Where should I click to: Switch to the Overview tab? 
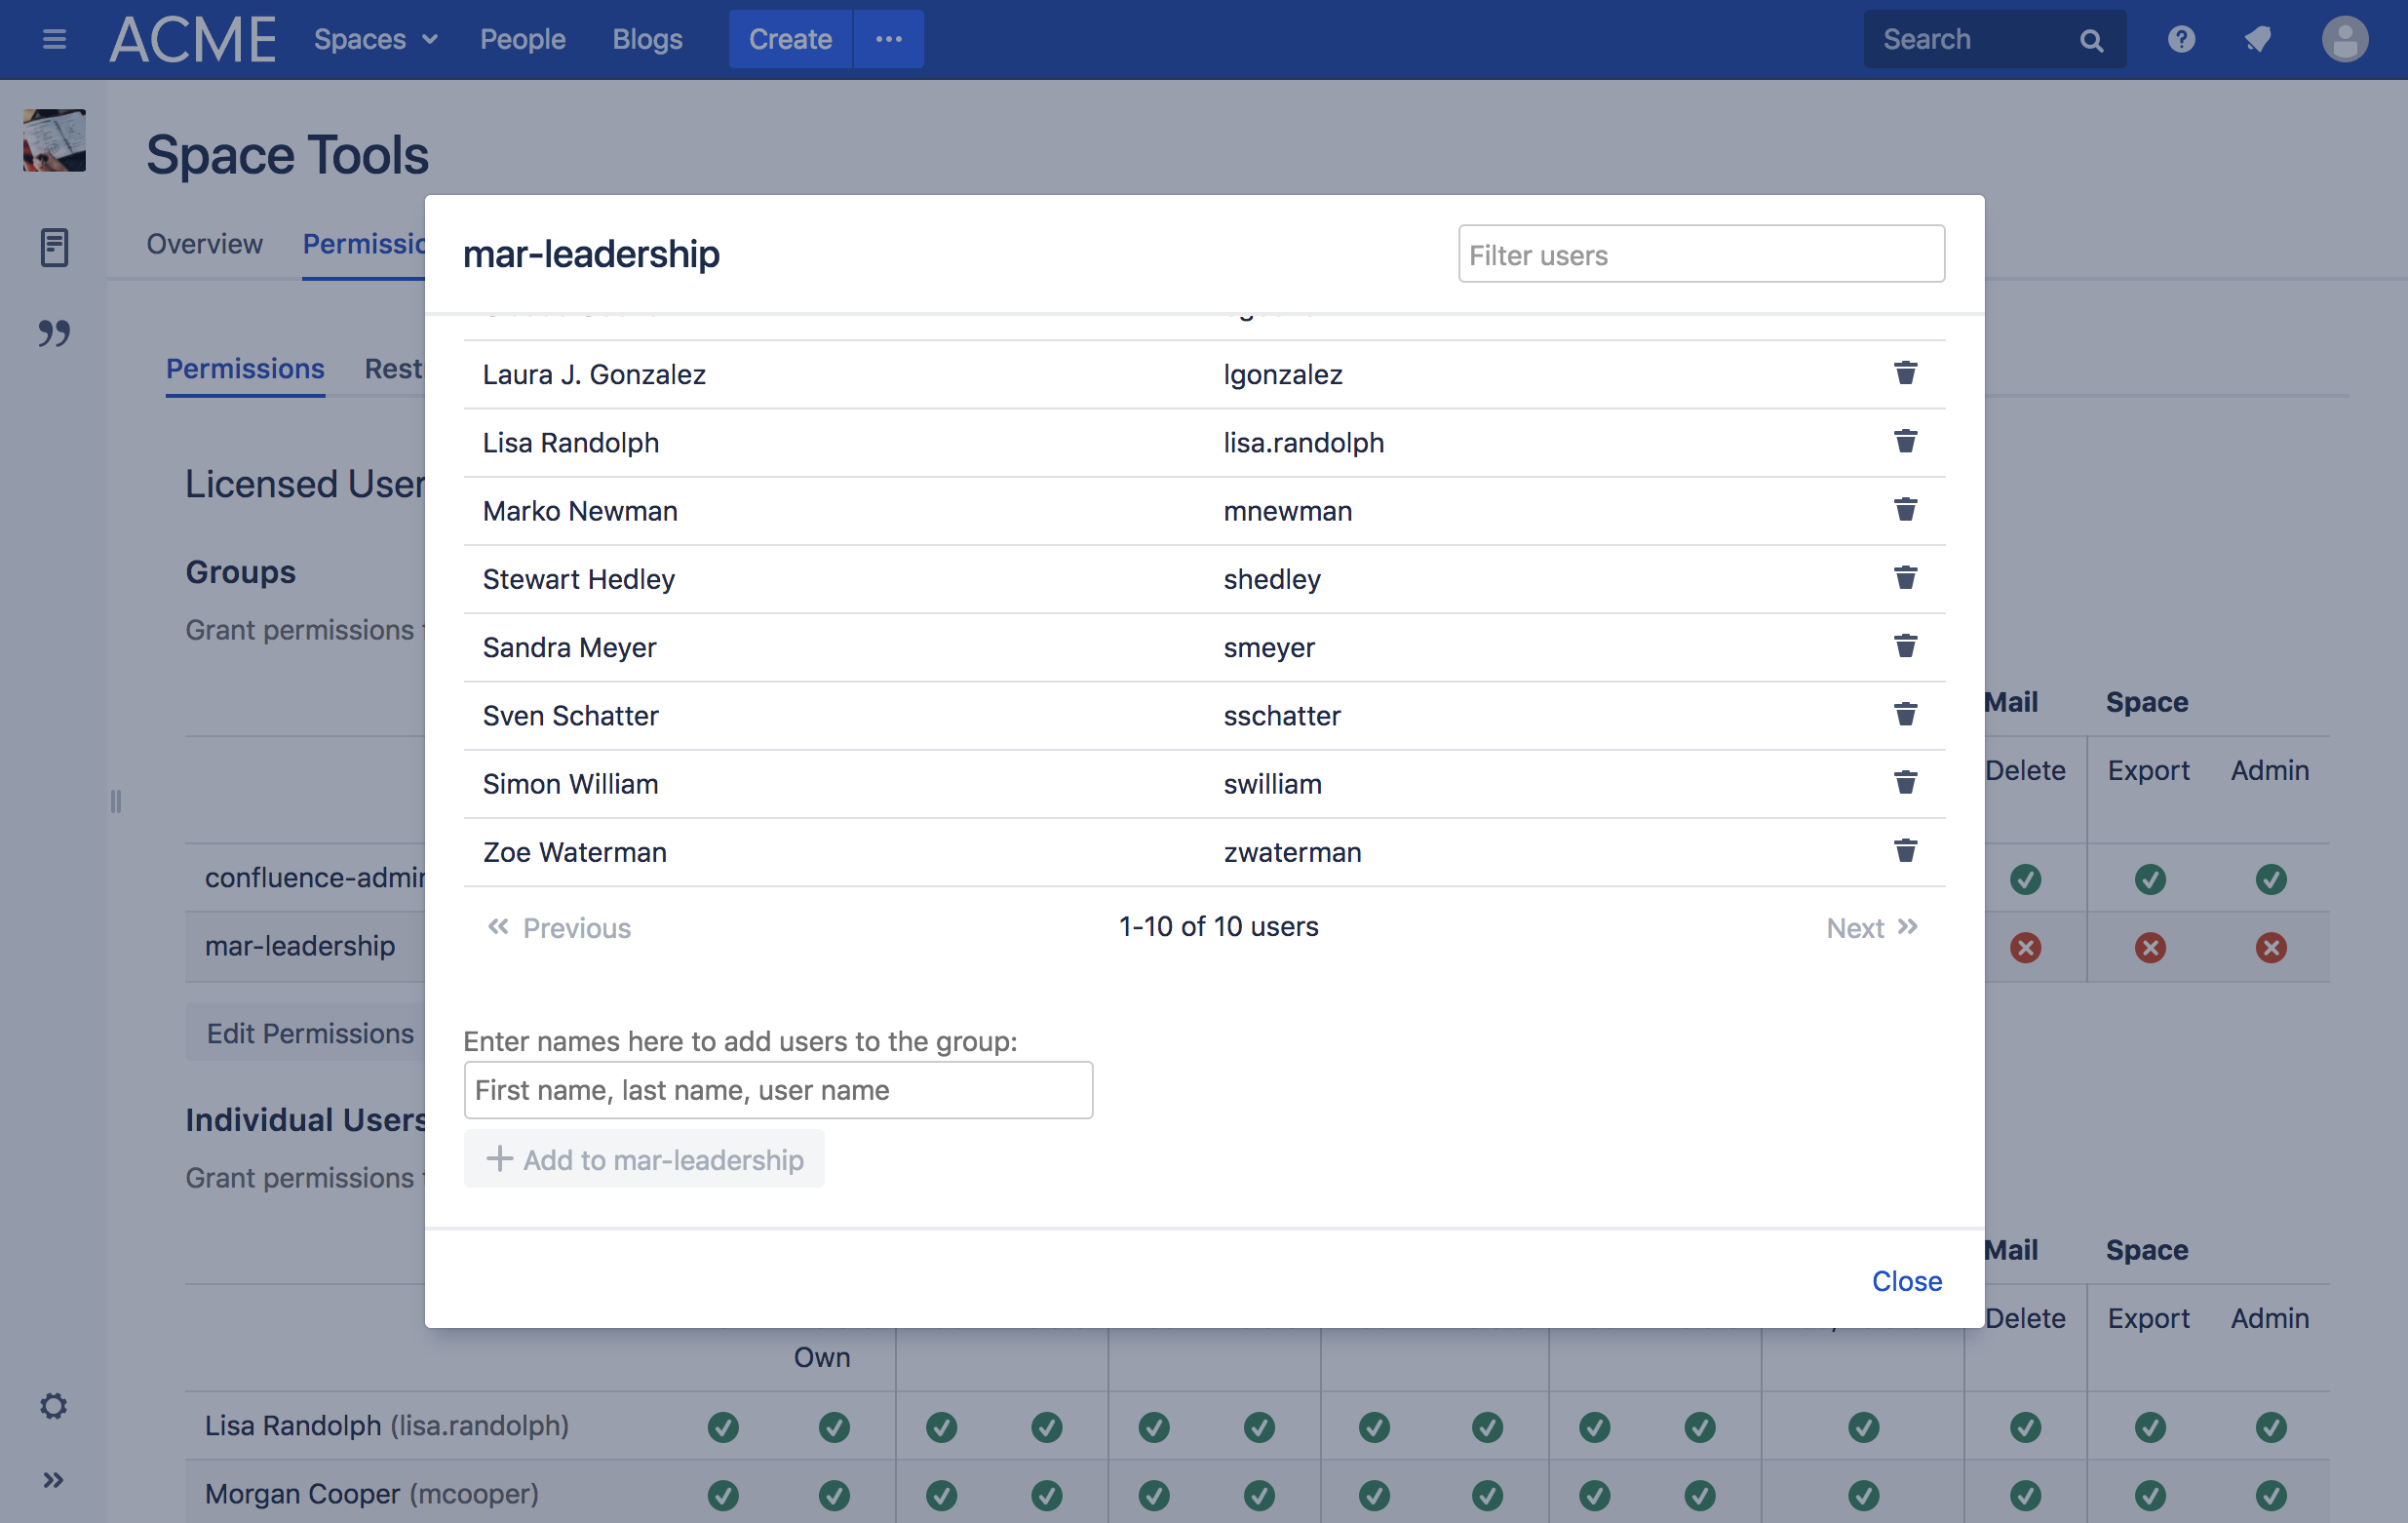pos(204,244)
